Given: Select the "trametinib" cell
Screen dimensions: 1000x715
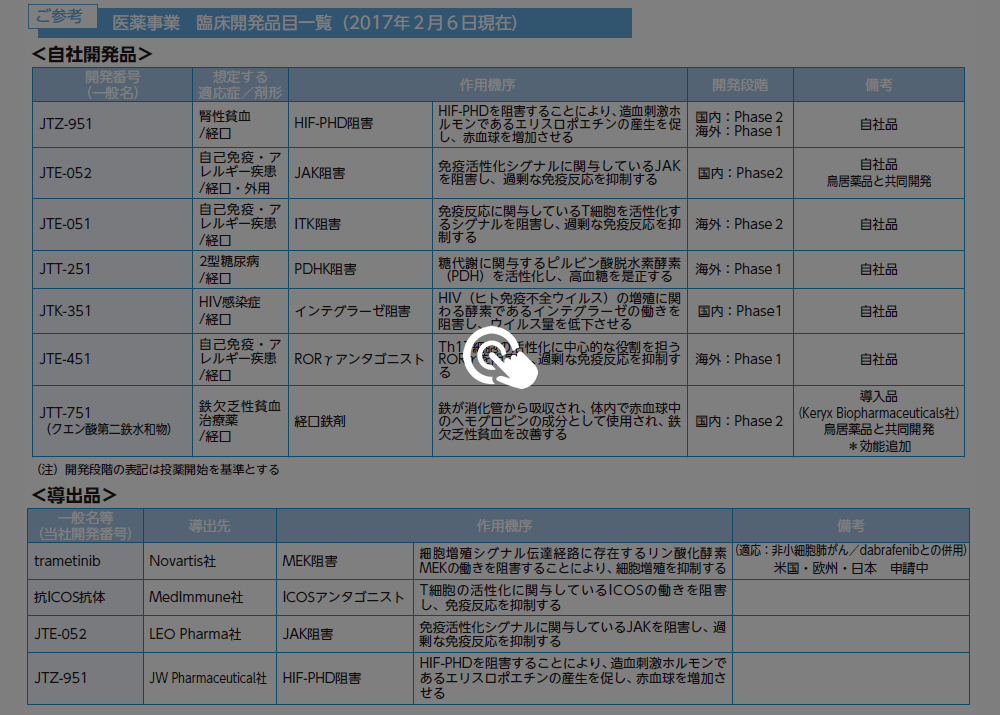Looking at the screenshot, I should 85,561.
